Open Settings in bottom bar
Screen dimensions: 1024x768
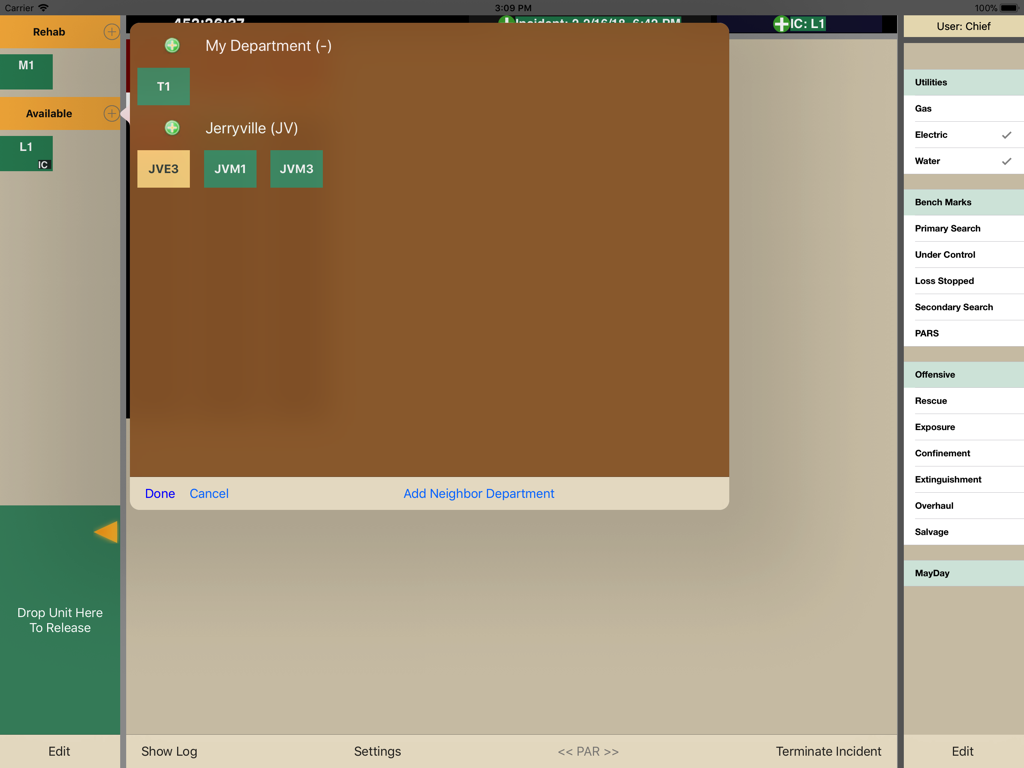(377, 751)
